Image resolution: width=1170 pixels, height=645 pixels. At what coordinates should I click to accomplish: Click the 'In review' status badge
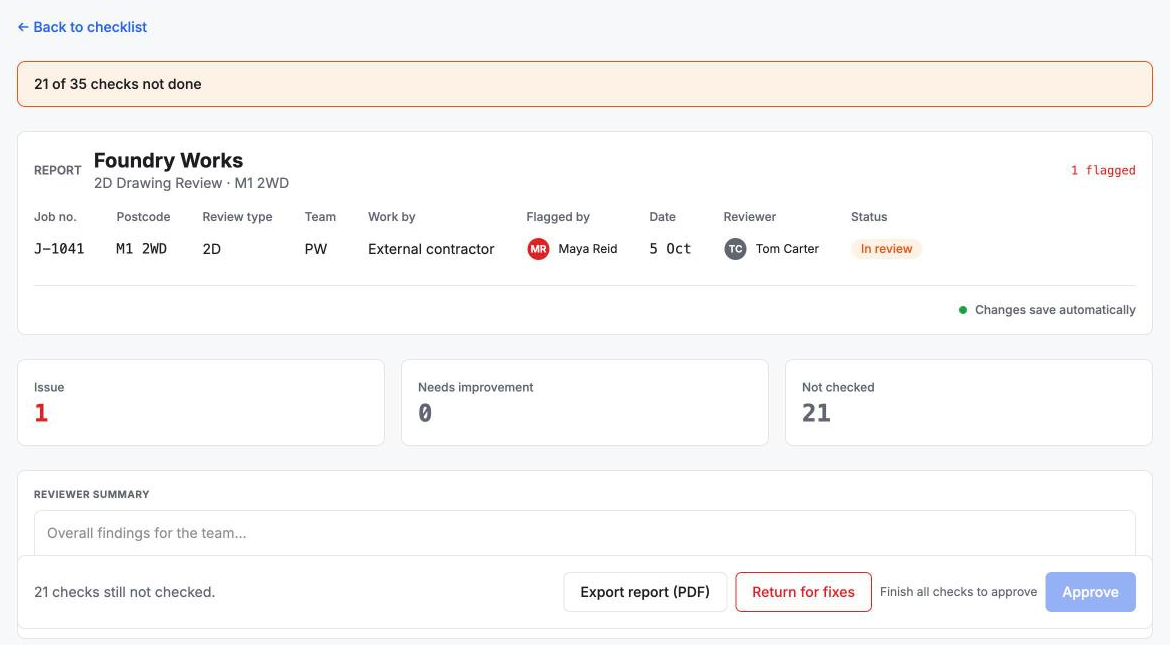[886, 249]
